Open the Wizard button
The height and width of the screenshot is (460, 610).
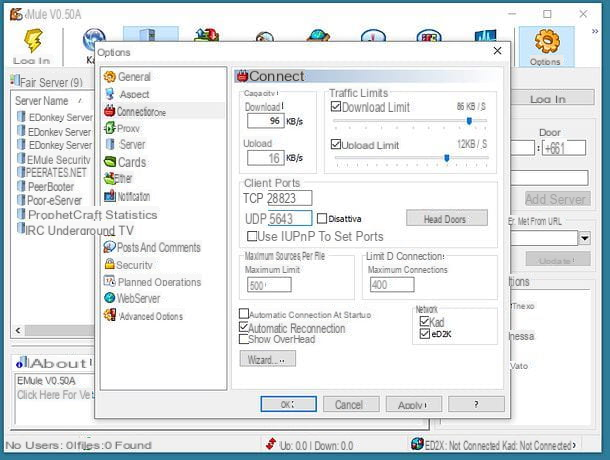click(x=268, y=359)
